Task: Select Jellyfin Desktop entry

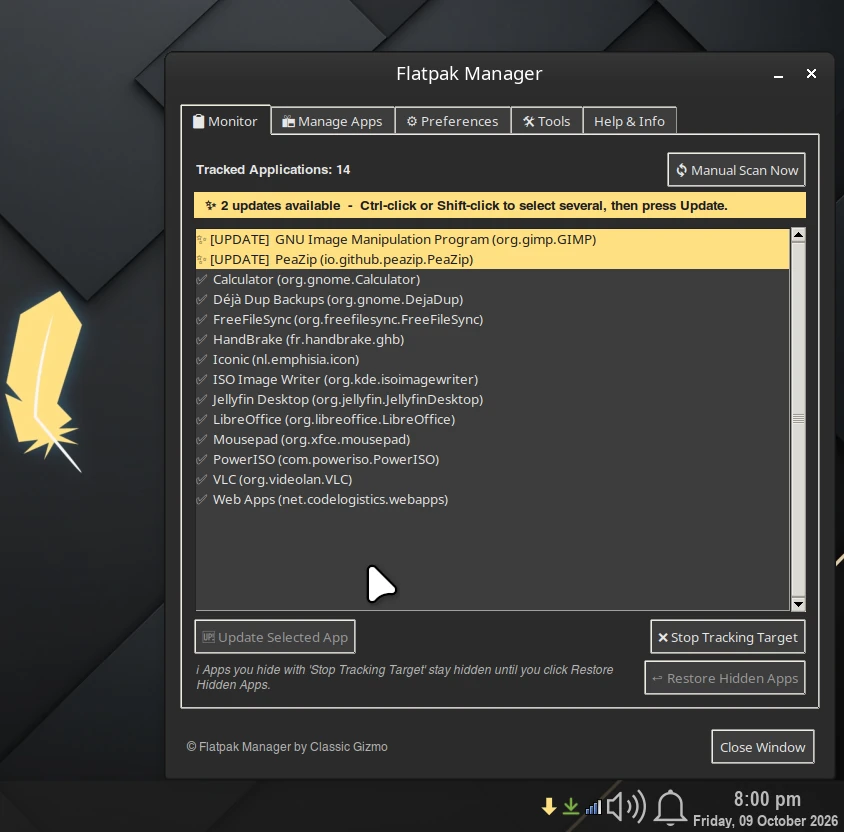Action: coord(493,399)
